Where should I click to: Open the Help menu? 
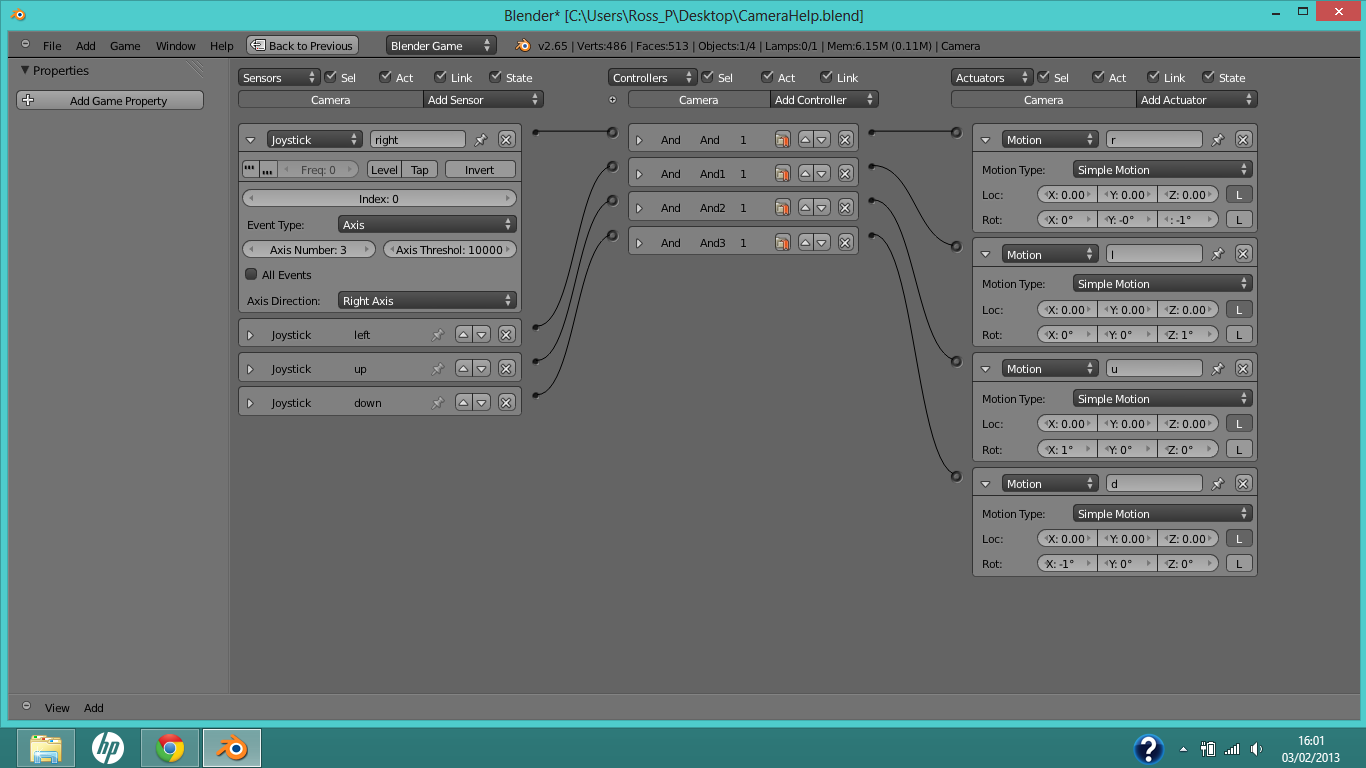click(222, 46)
